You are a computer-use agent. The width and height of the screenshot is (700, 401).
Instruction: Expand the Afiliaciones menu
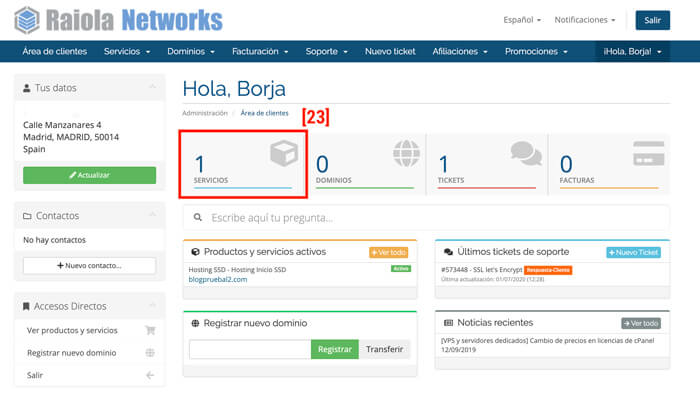pyautogui.click(x=460, y=51)
